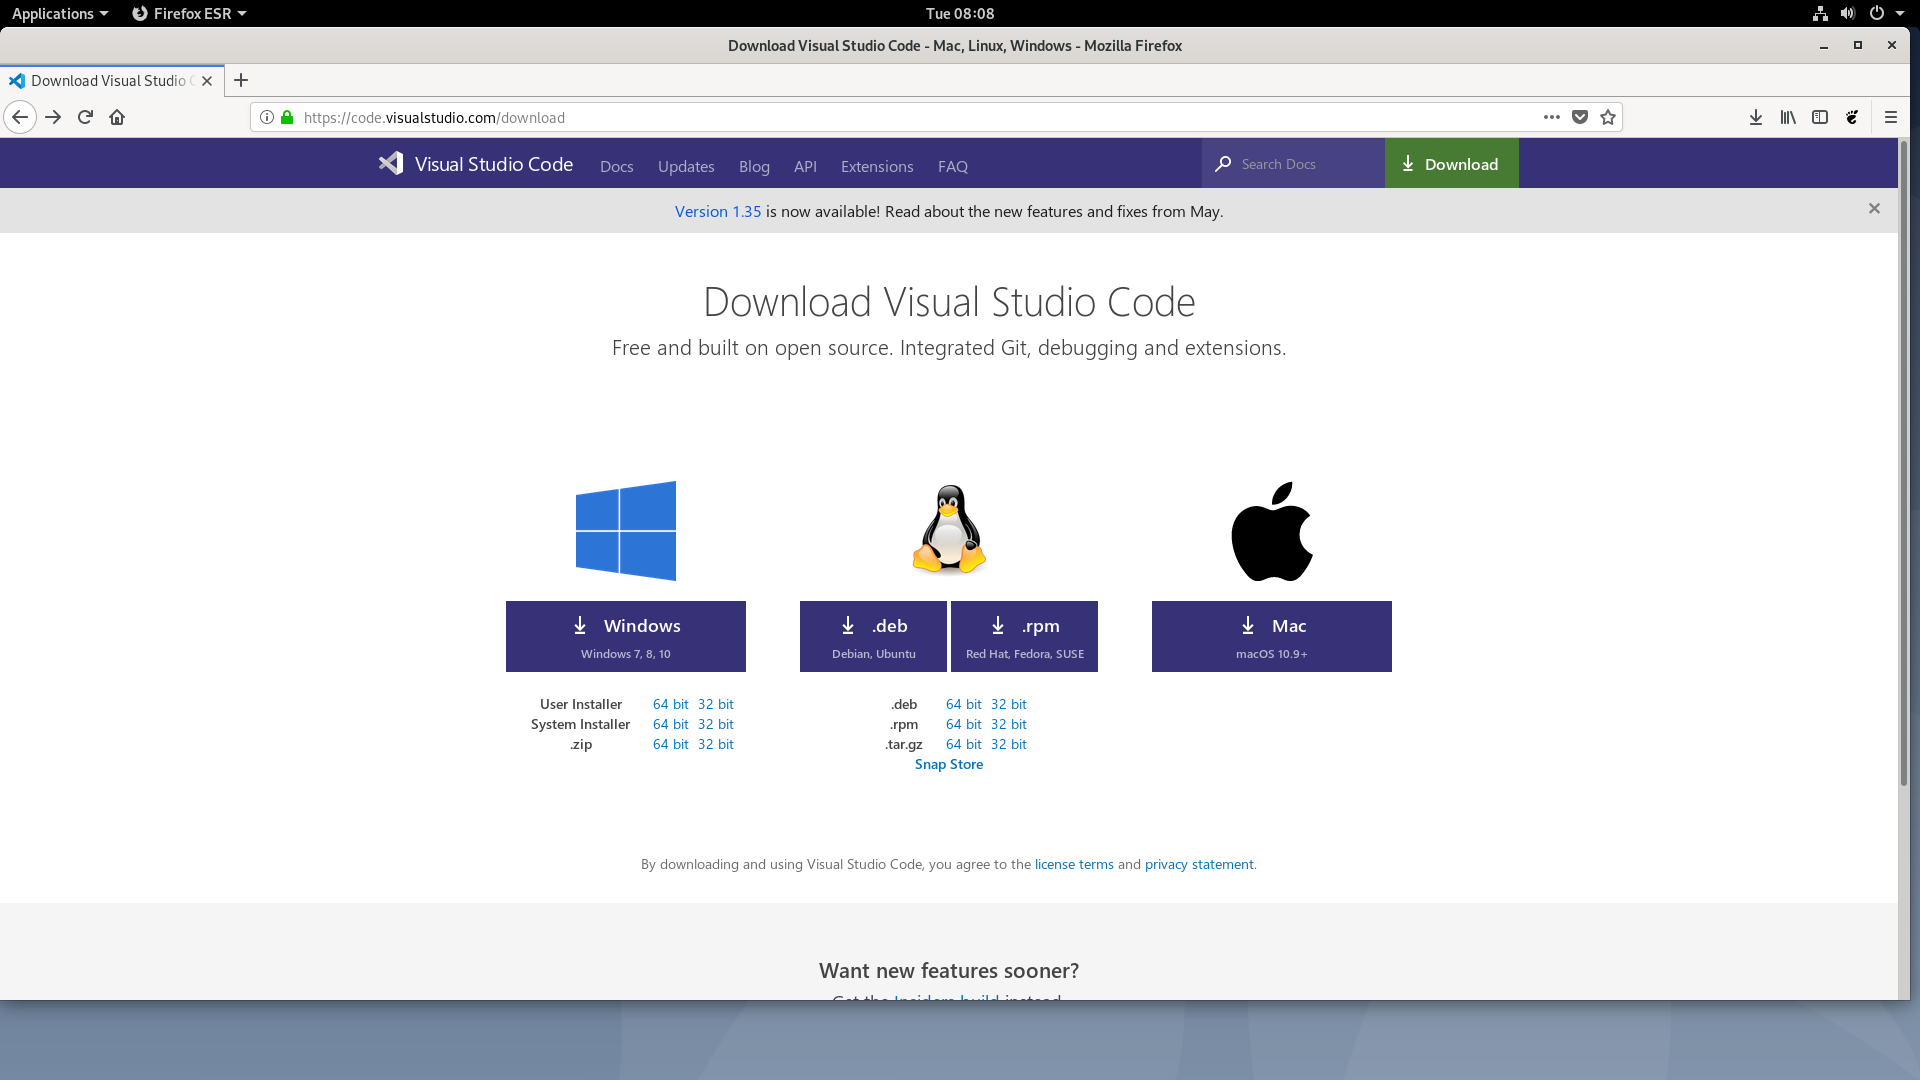Open the privacy statement link
This screenshot has width=1920, height=1080.
pos(1199,864)
